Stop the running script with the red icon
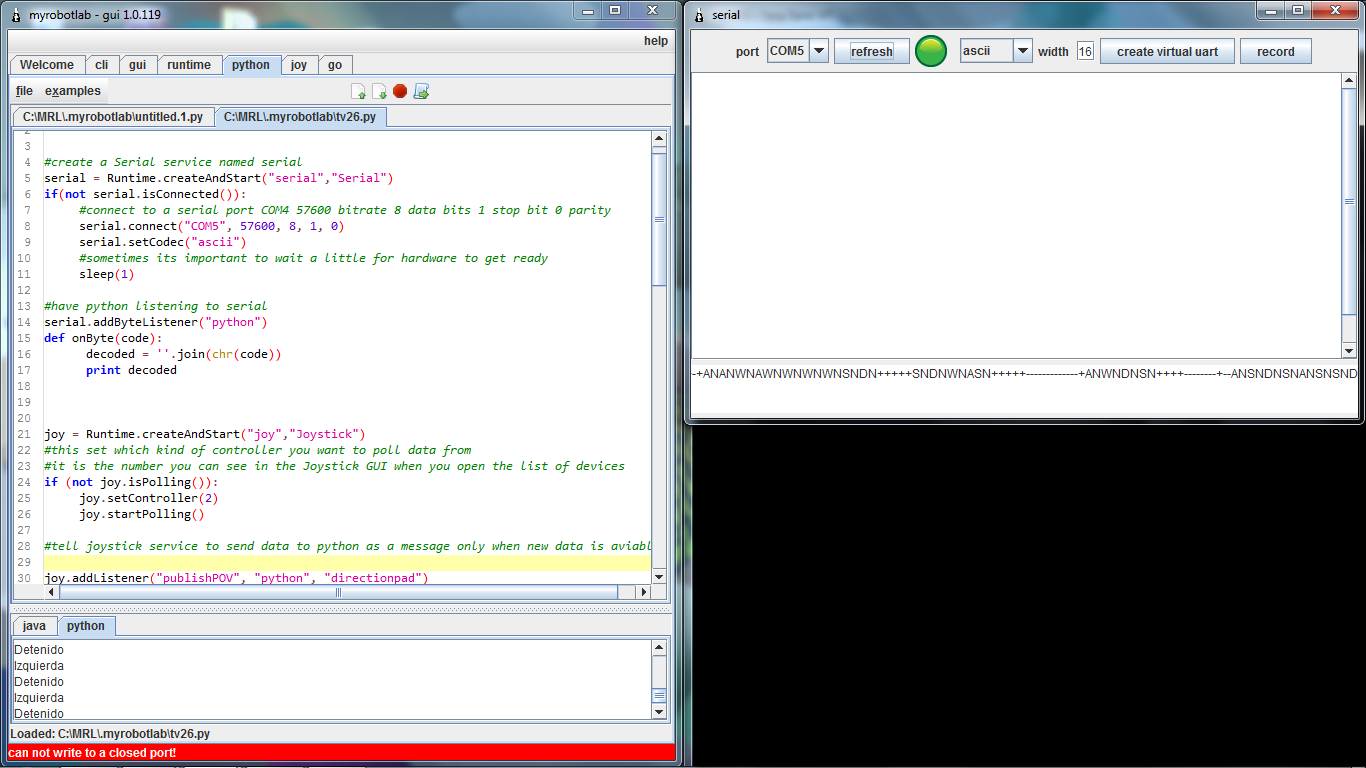 point(400,92)
